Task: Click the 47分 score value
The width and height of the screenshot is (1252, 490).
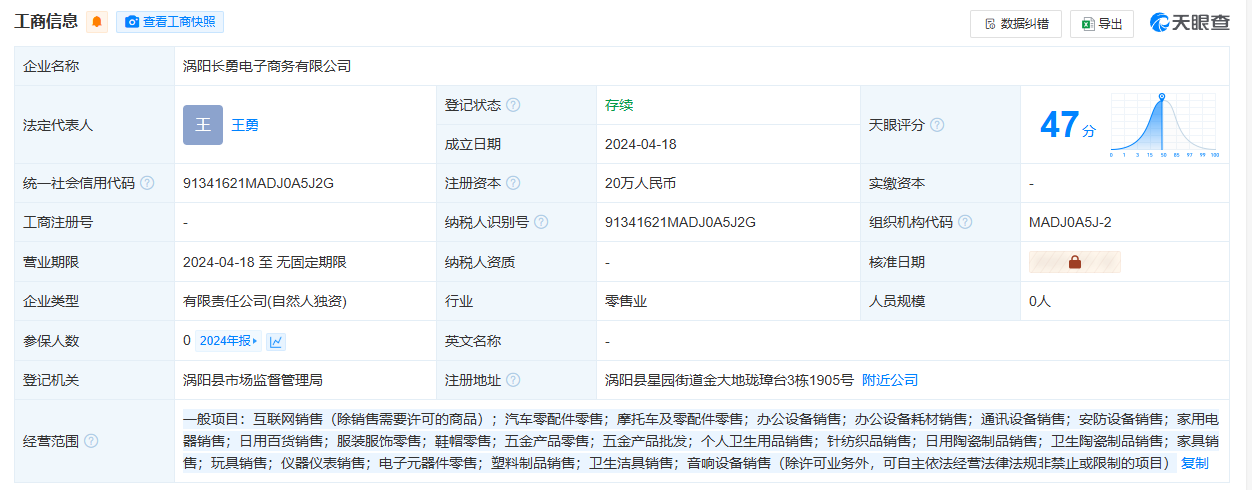Action: point(1068,125)
